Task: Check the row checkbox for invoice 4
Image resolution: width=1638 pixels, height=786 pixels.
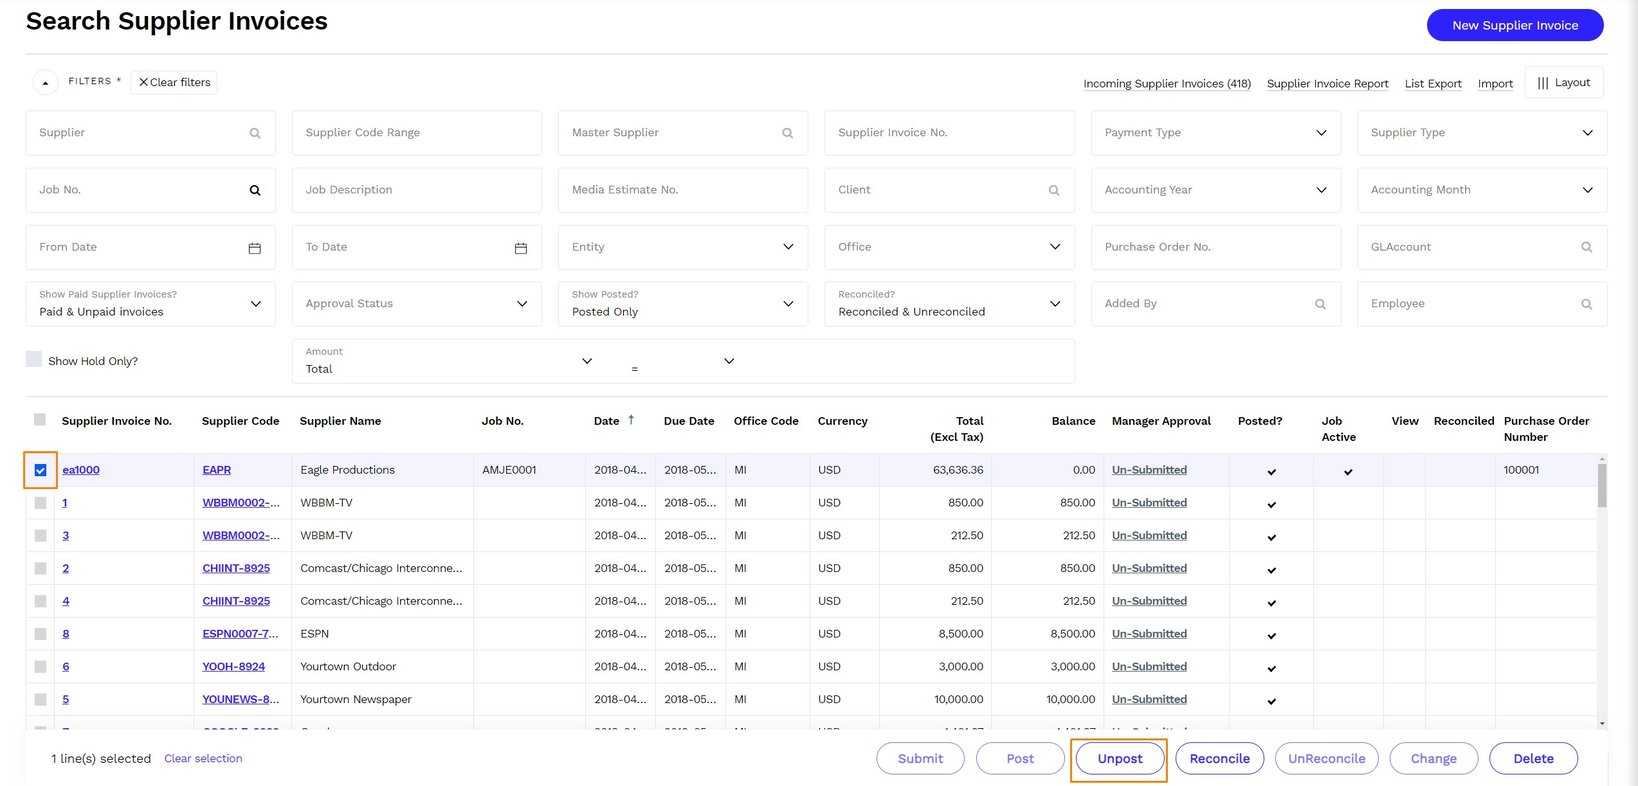Action: point(40,601)
